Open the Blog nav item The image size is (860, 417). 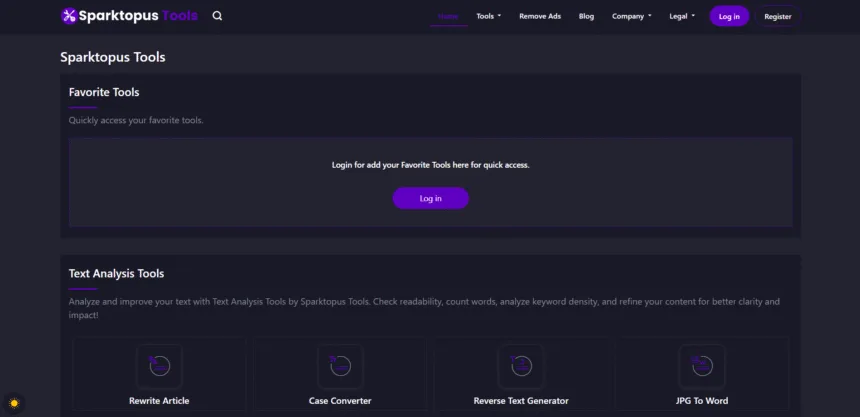click(586, 16)
